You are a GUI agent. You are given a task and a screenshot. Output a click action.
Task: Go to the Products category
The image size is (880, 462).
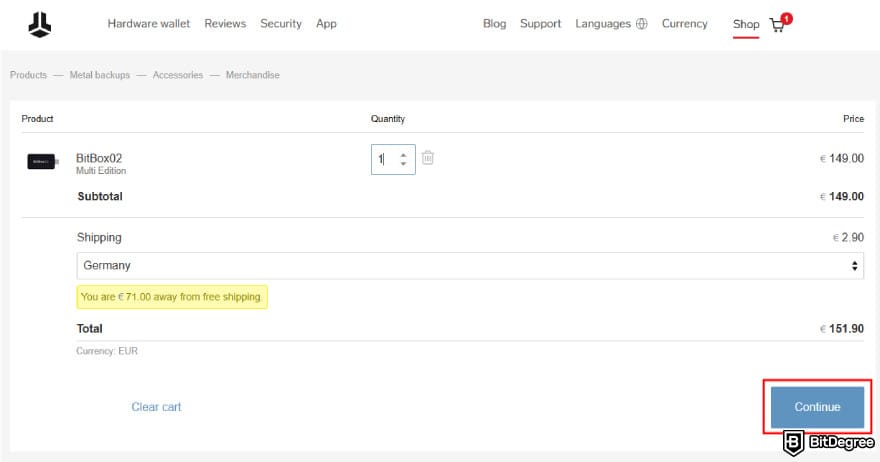pyautogui.click(x=28, y=75)
